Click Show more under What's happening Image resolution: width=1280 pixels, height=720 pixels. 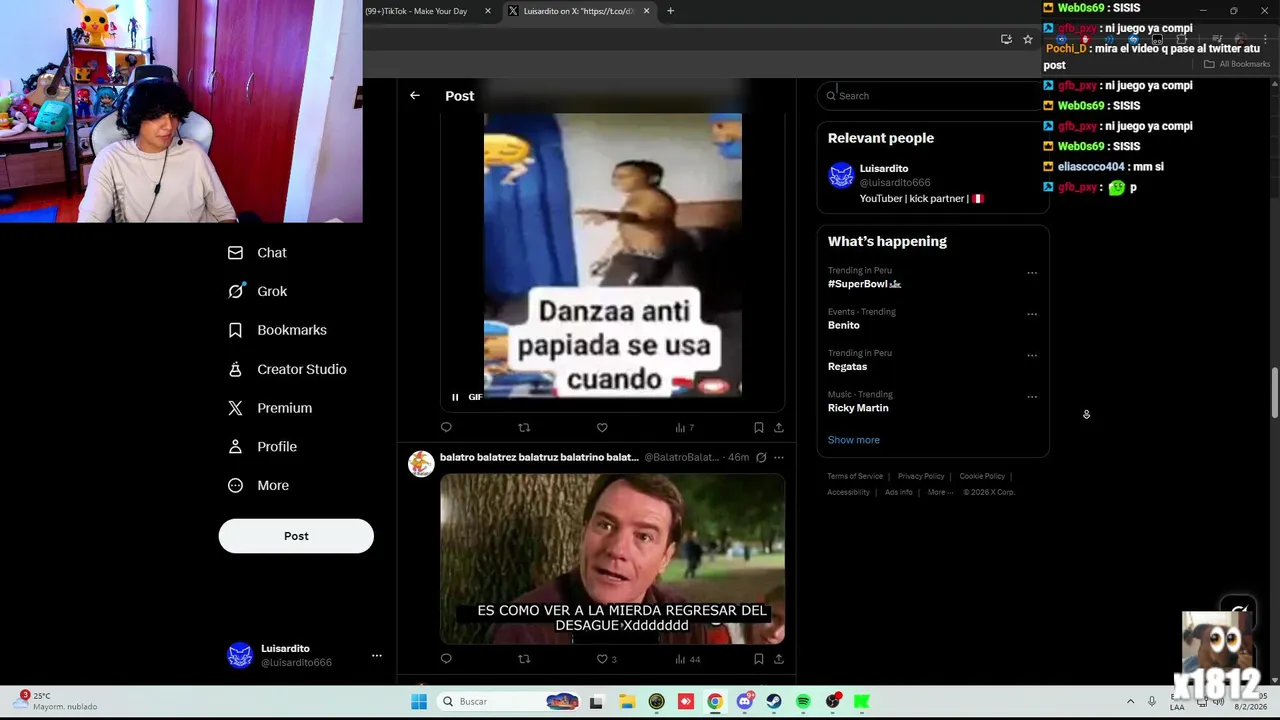853,440
